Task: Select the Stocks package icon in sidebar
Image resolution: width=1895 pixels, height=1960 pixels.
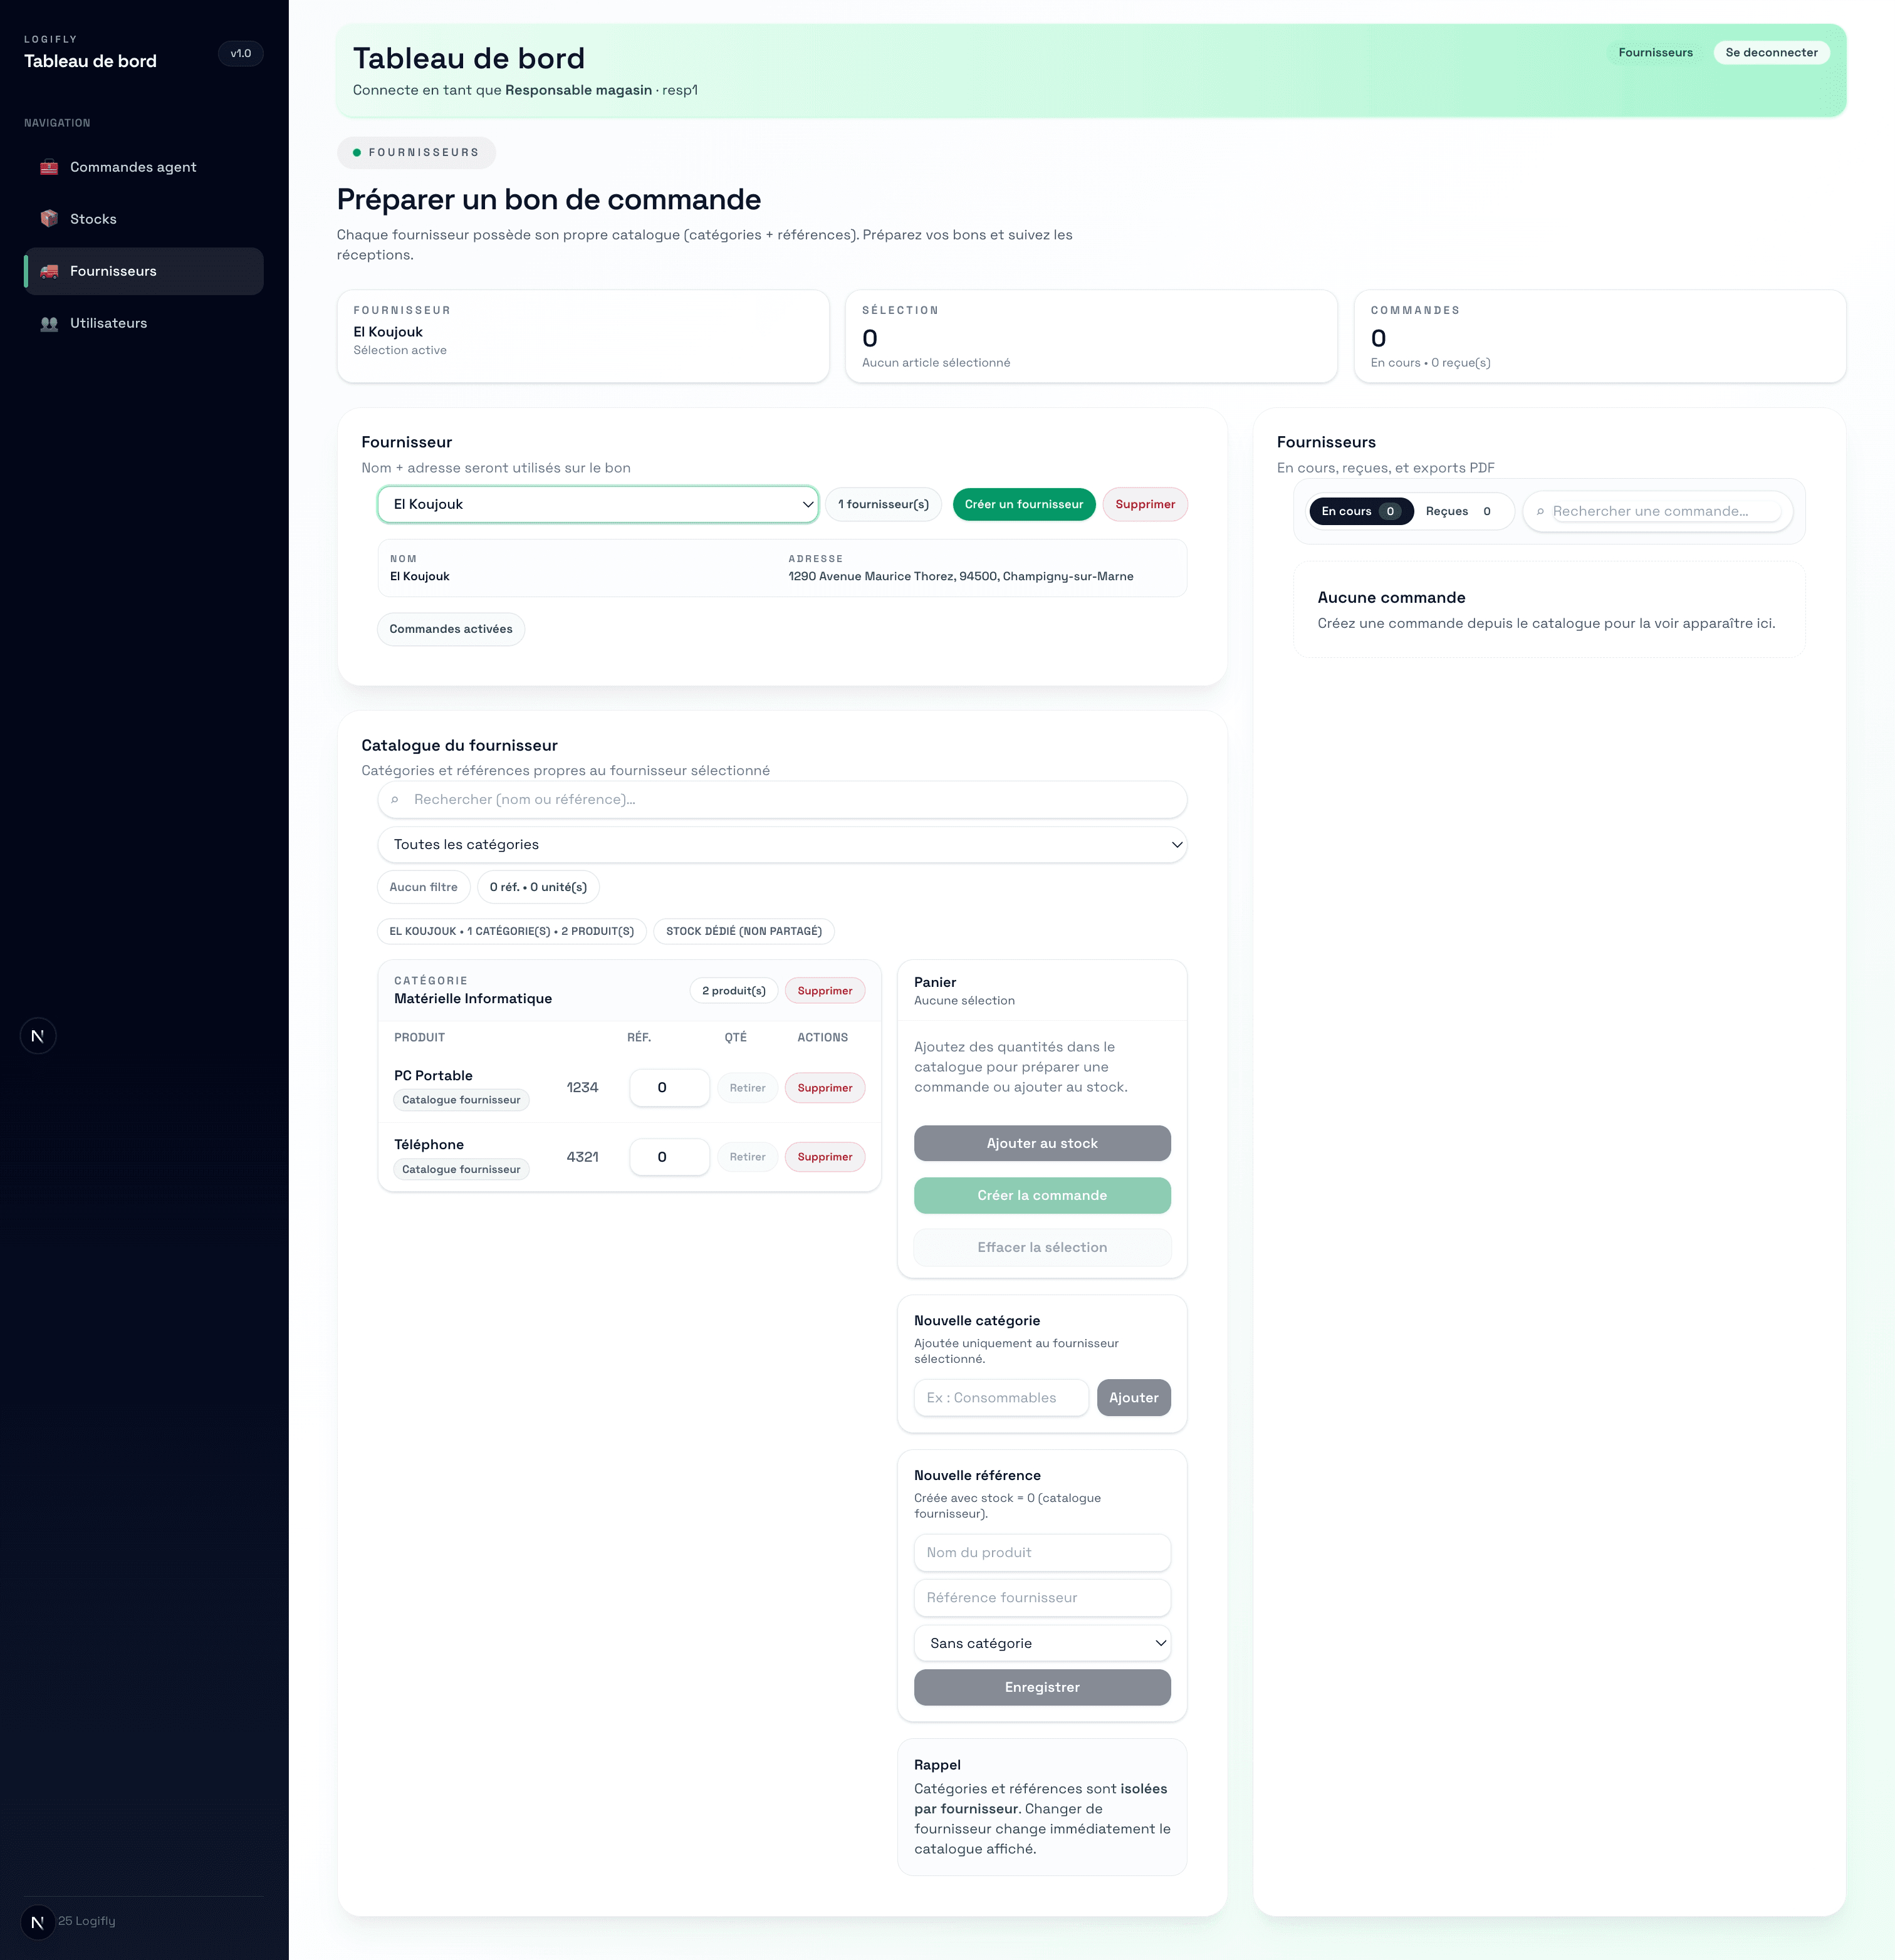Action: [x=49, y=218]
